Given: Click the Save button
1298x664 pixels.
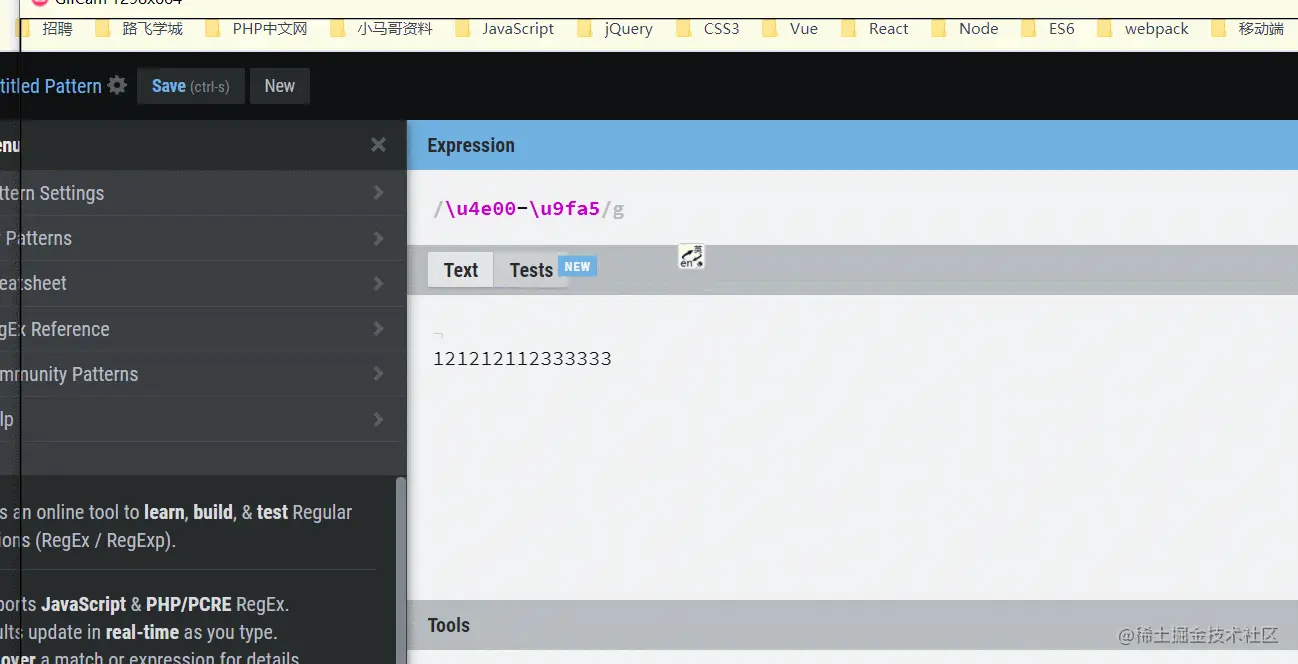Looking at the screenshot, I should click(x=191, y=86).
